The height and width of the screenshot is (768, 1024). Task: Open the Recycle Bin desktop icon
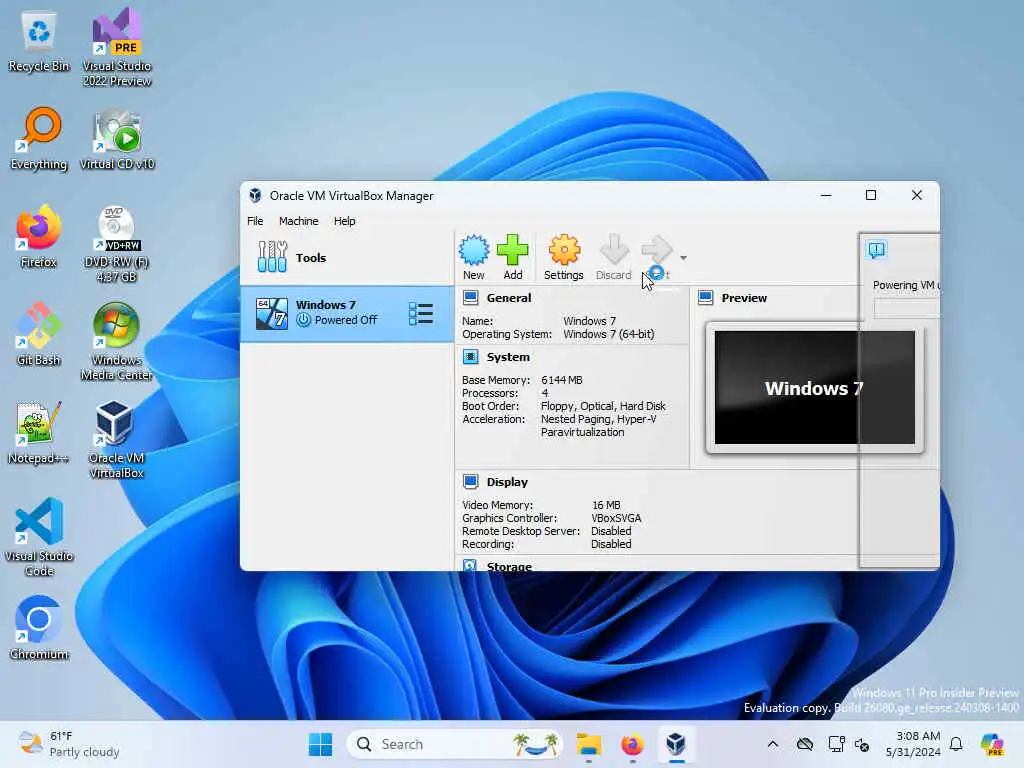[39, 42]
